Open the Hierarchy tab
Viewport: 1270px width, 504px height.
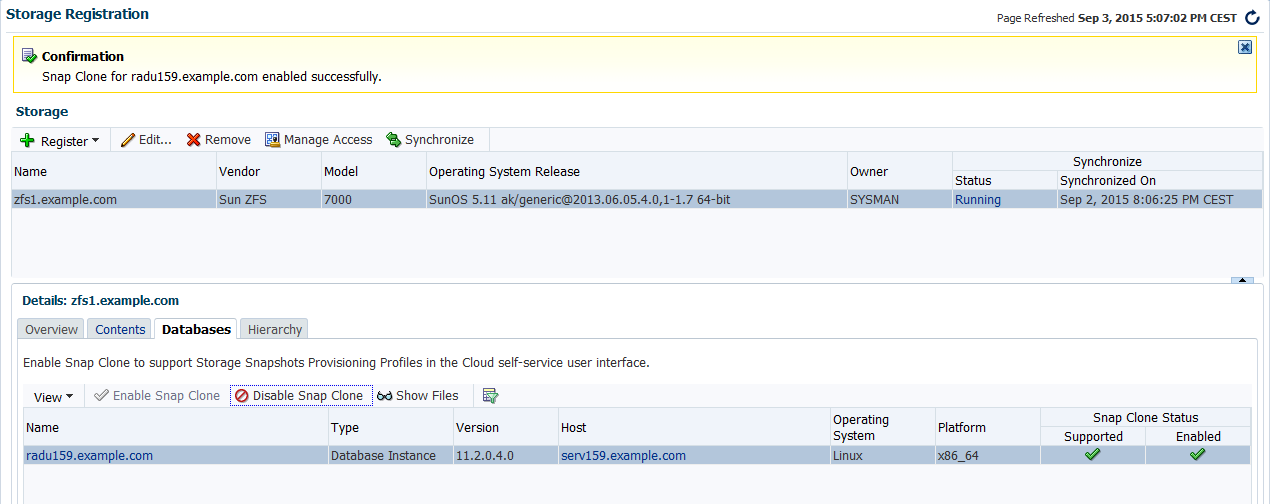[x=274, y=330]
